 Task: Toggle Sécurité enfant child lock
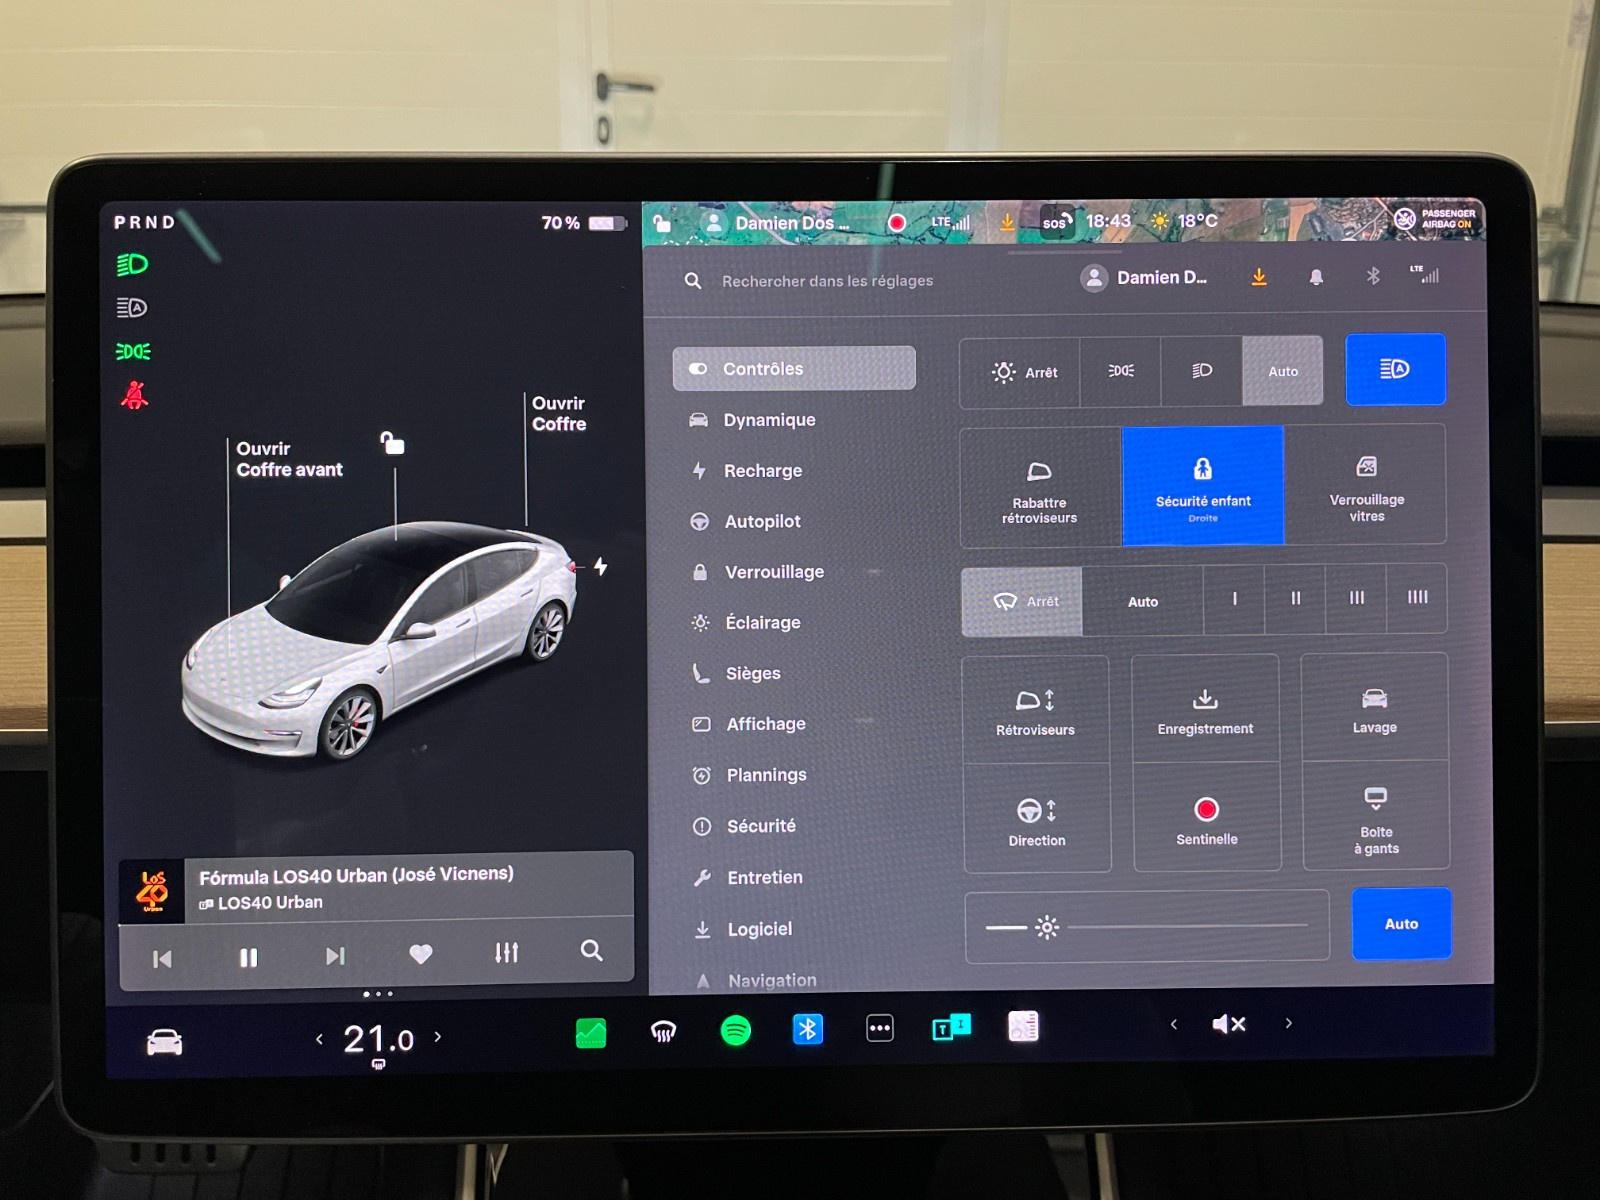[x=1203, y=486]
